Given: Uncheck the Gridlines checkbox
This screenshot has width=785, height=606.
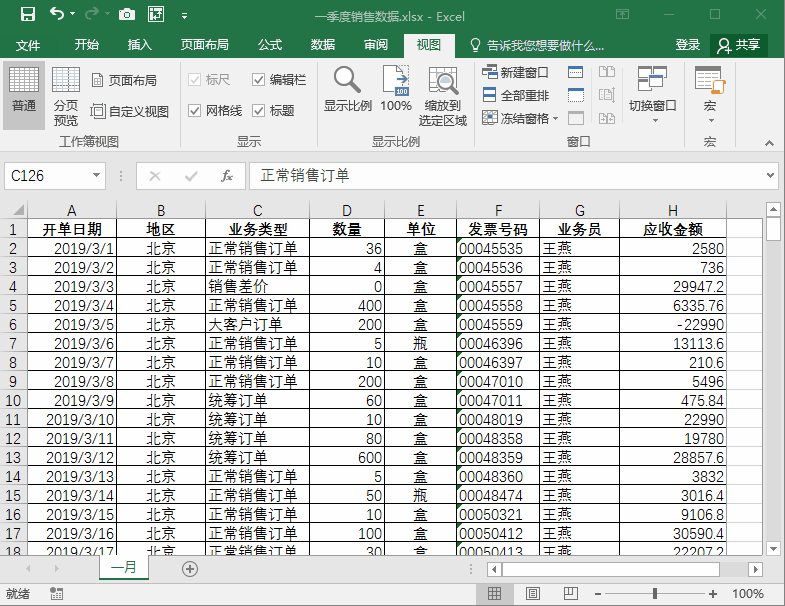Looking at the screenshot, I should [195, 111].
